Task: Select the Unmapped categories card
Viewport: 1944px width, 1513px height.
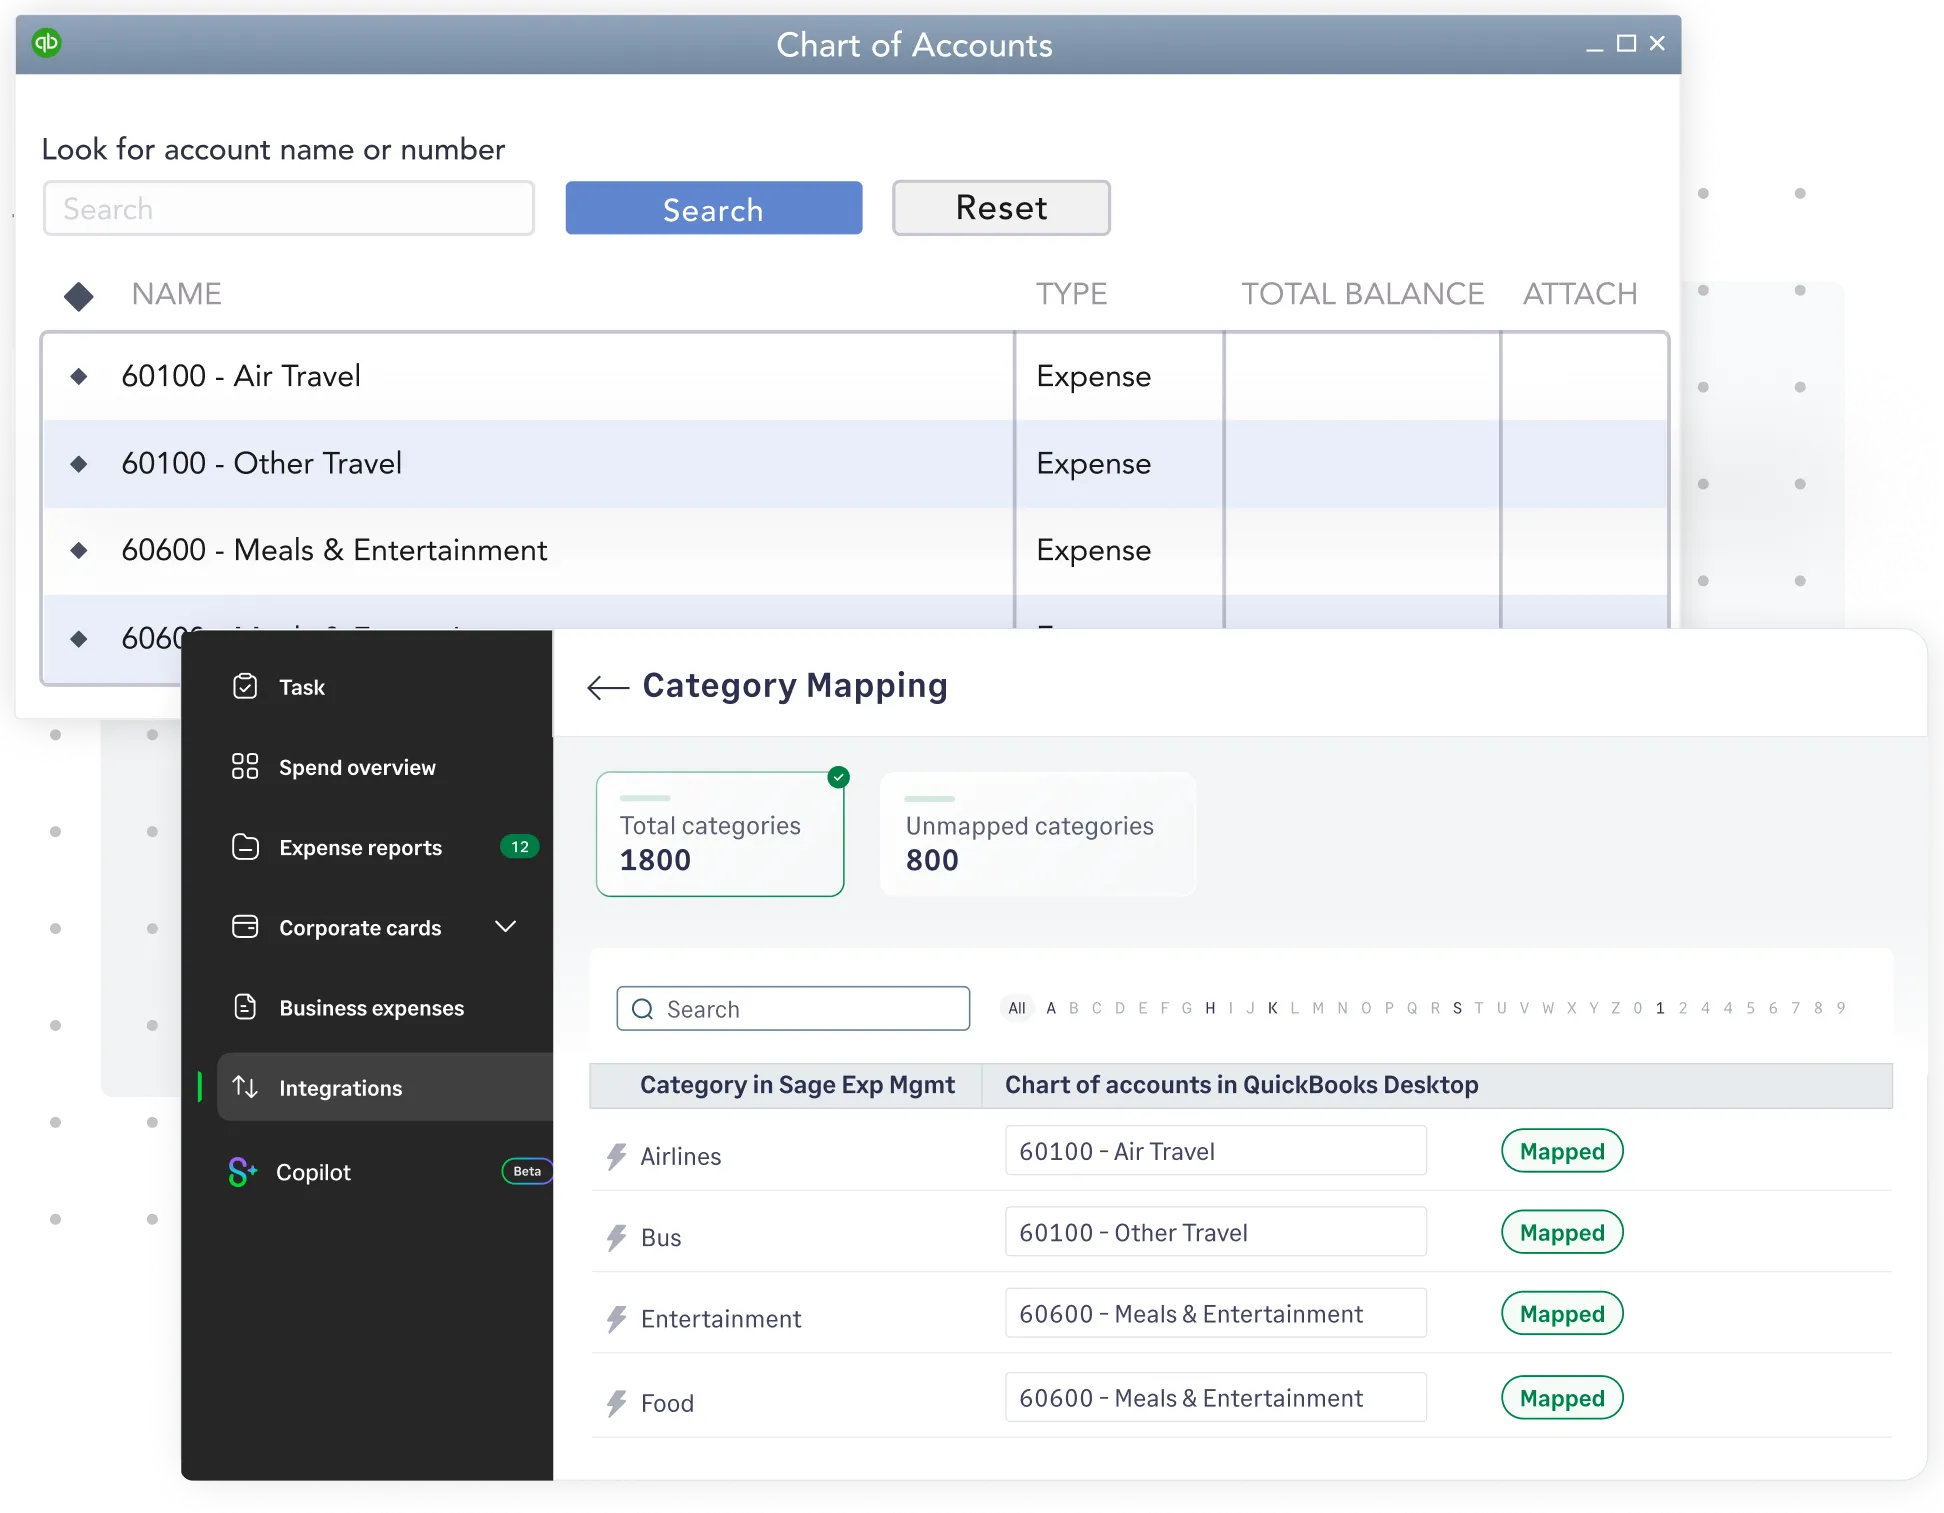Action: 1037,834
